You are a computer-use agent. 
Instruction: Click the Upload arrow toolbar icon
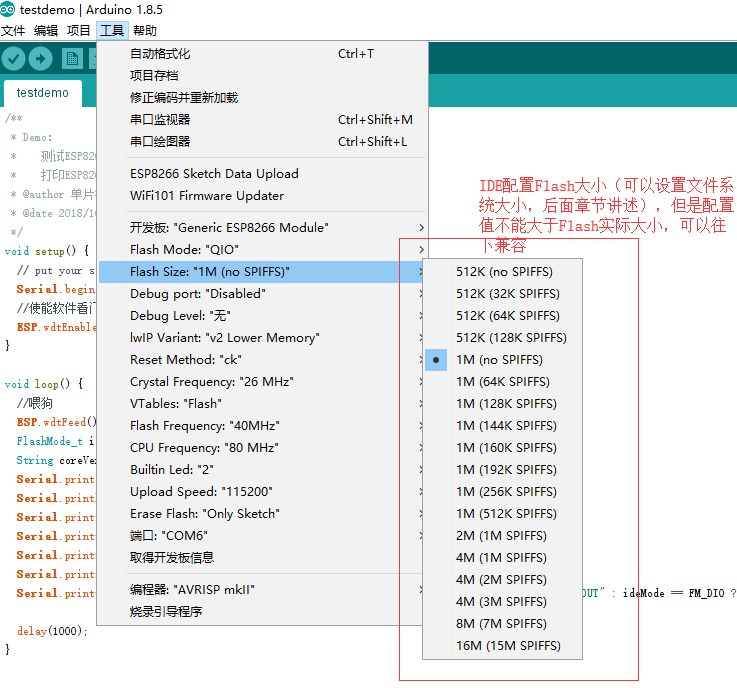pyautogui.click(x=40, y=59)
